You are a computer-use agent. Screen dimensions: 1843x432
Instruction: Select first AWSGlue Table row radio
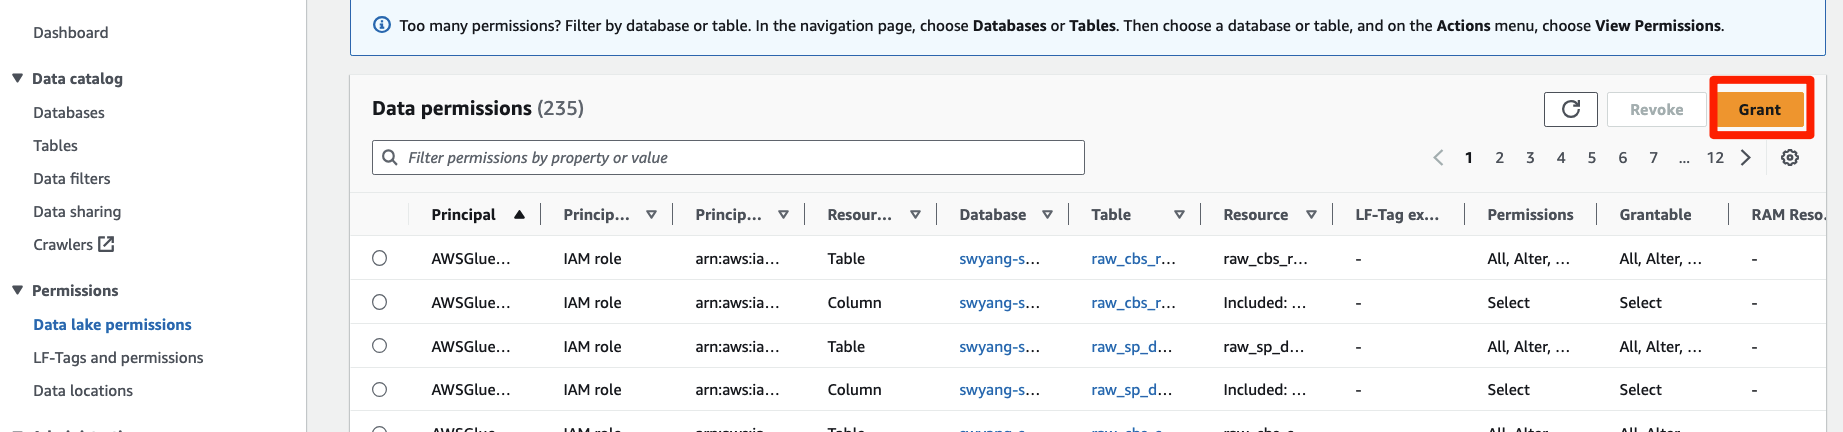[380, 258]
